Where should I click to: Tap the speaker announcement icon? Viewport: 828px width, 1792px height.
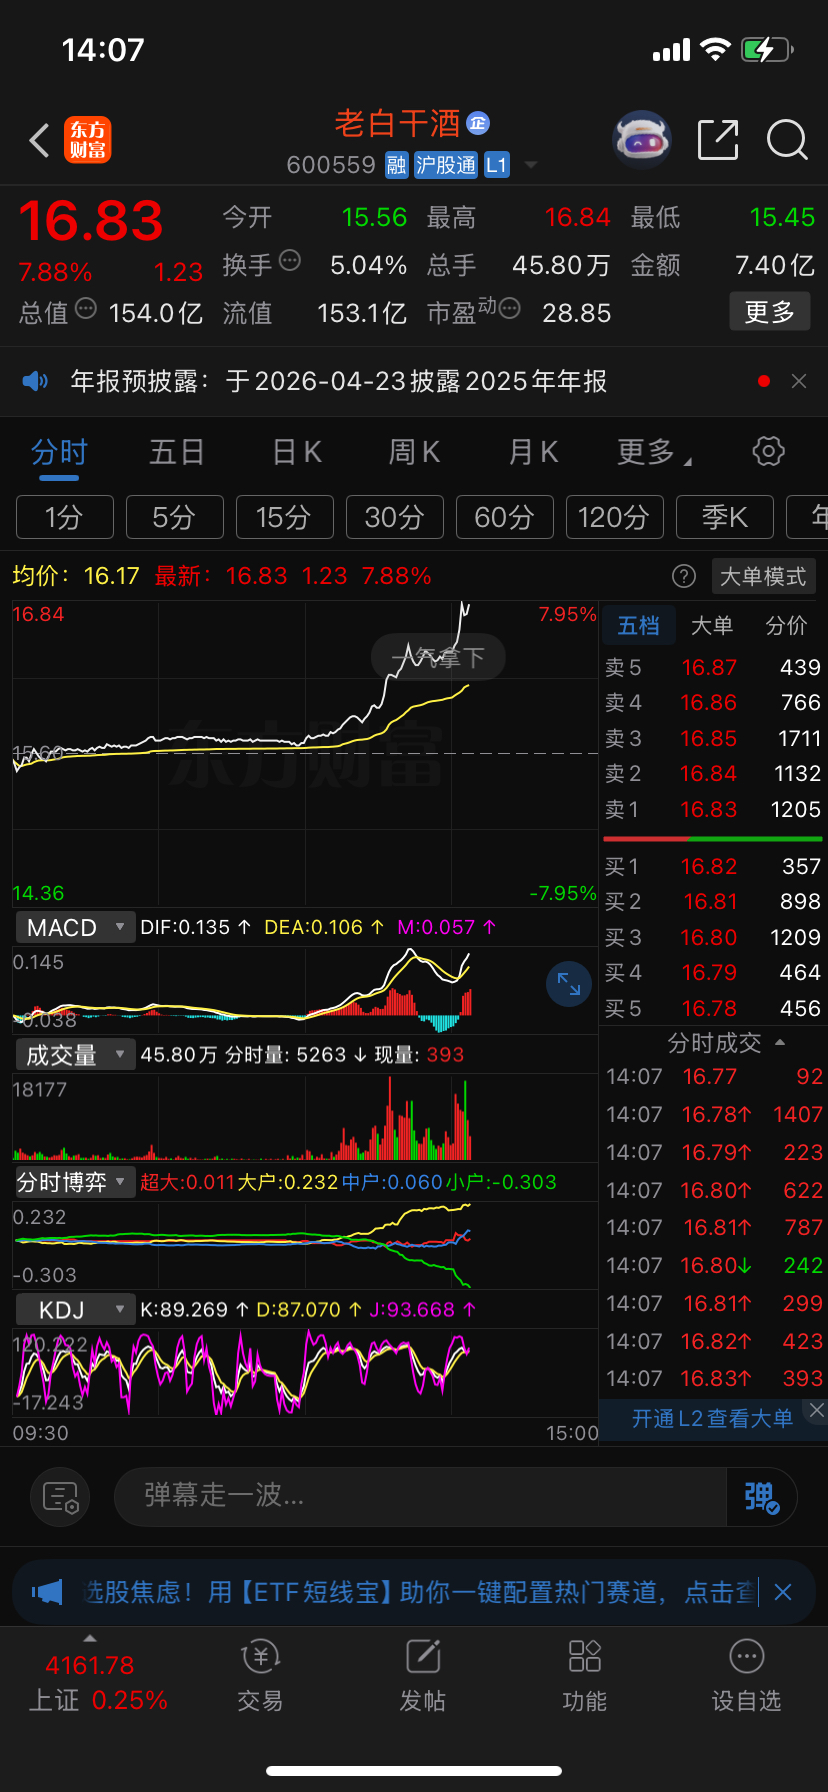[36, 381]
